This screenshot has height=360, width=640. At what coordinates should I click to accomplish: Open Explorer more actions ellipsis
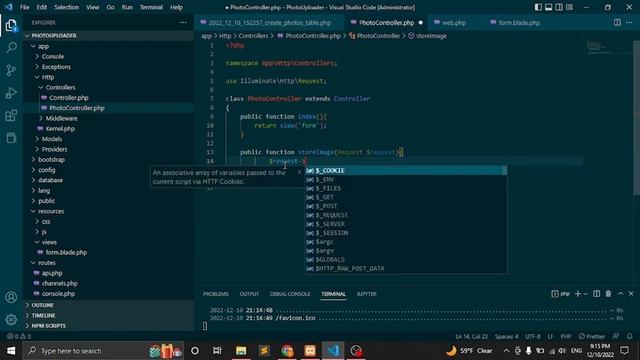pos(183,22)
